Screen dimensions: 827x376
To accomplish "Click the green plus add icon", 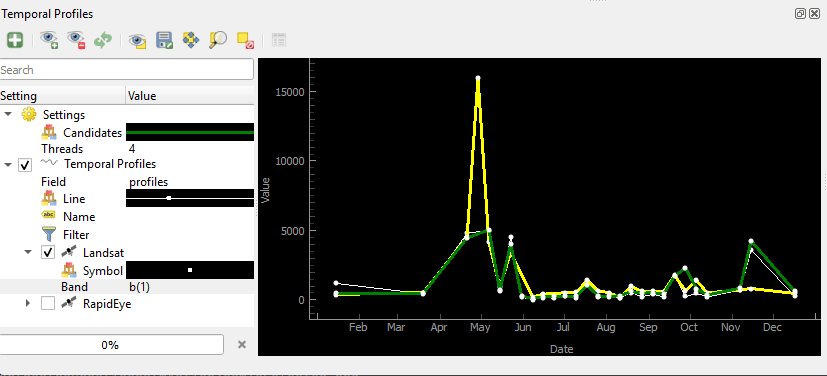I will tap(15, 40).
